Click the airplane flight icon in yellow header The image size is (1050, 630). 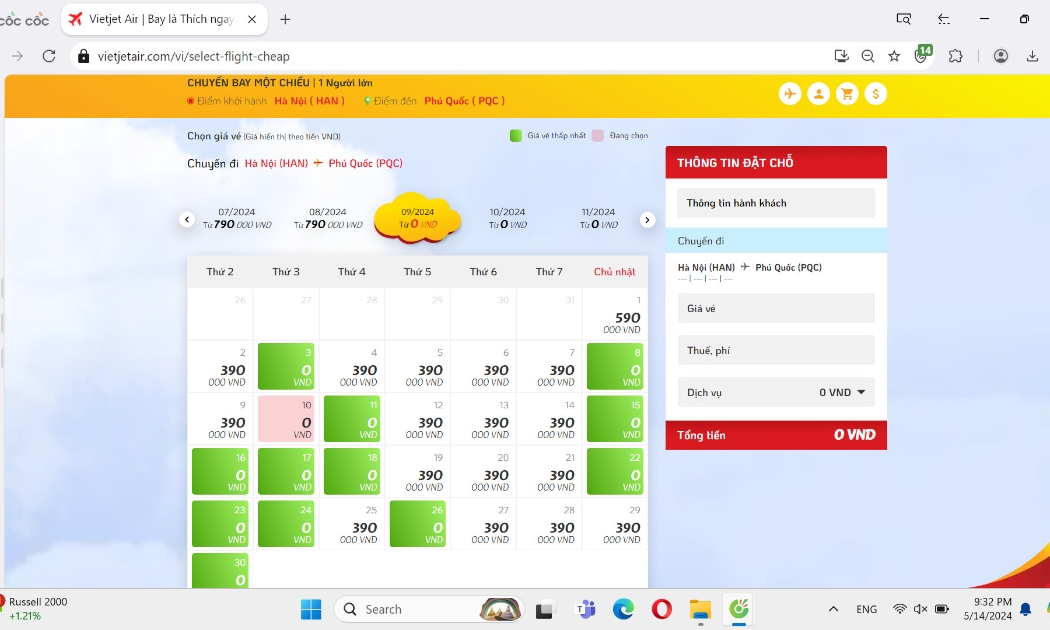[x=790, y=94]
